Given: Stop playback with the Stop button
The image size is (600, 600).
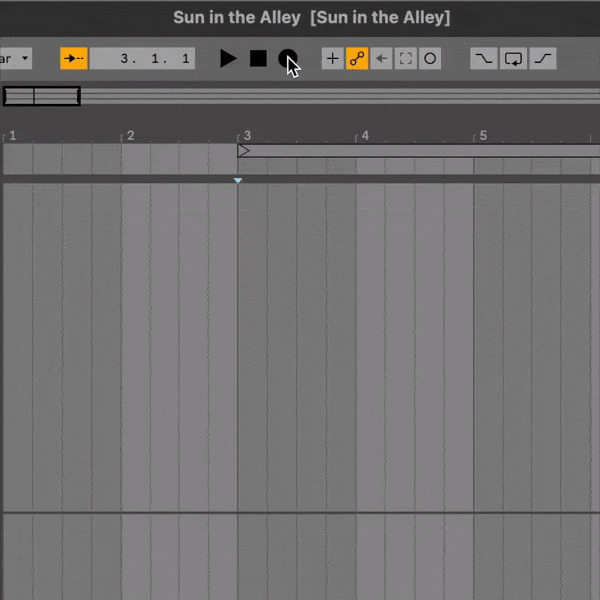Looking at the screenshot, I should (x=258, y=59).
